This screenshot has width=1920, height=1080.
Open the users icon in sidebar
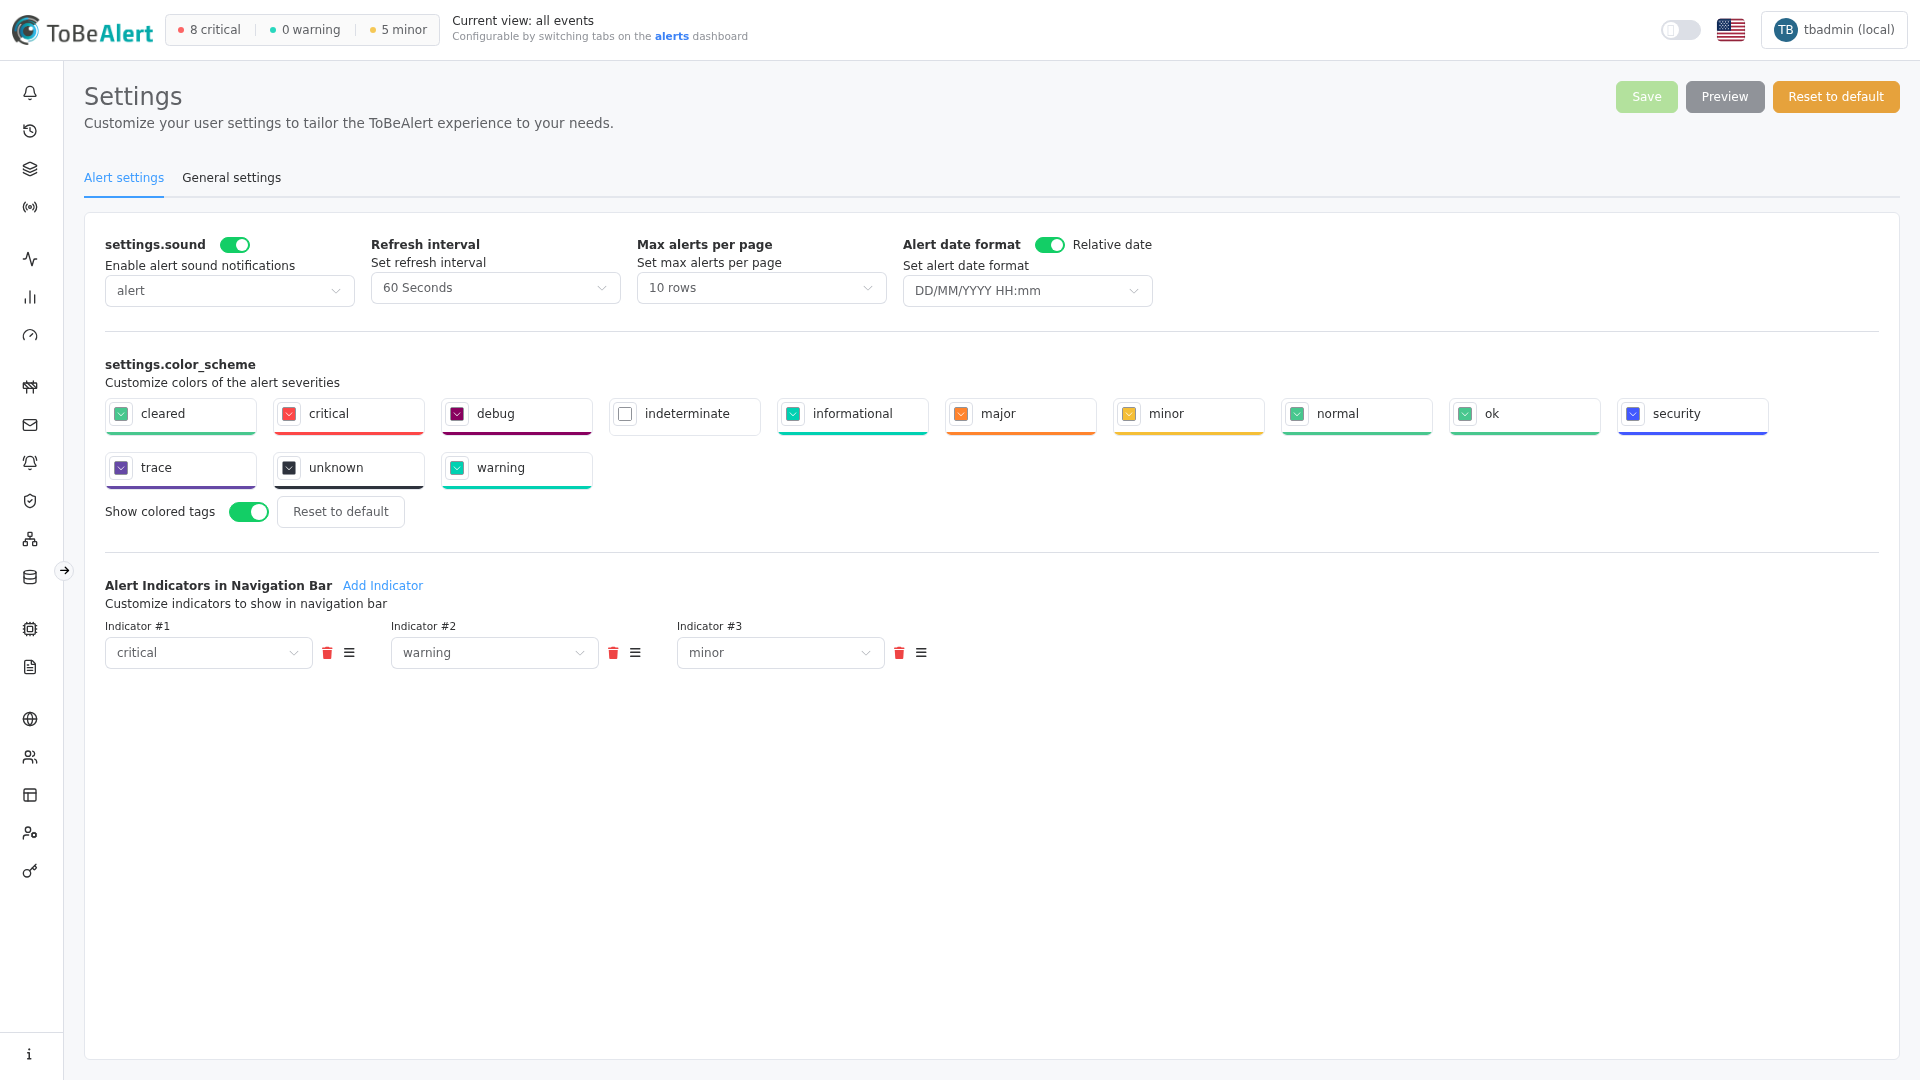click(x=30, y=757)
